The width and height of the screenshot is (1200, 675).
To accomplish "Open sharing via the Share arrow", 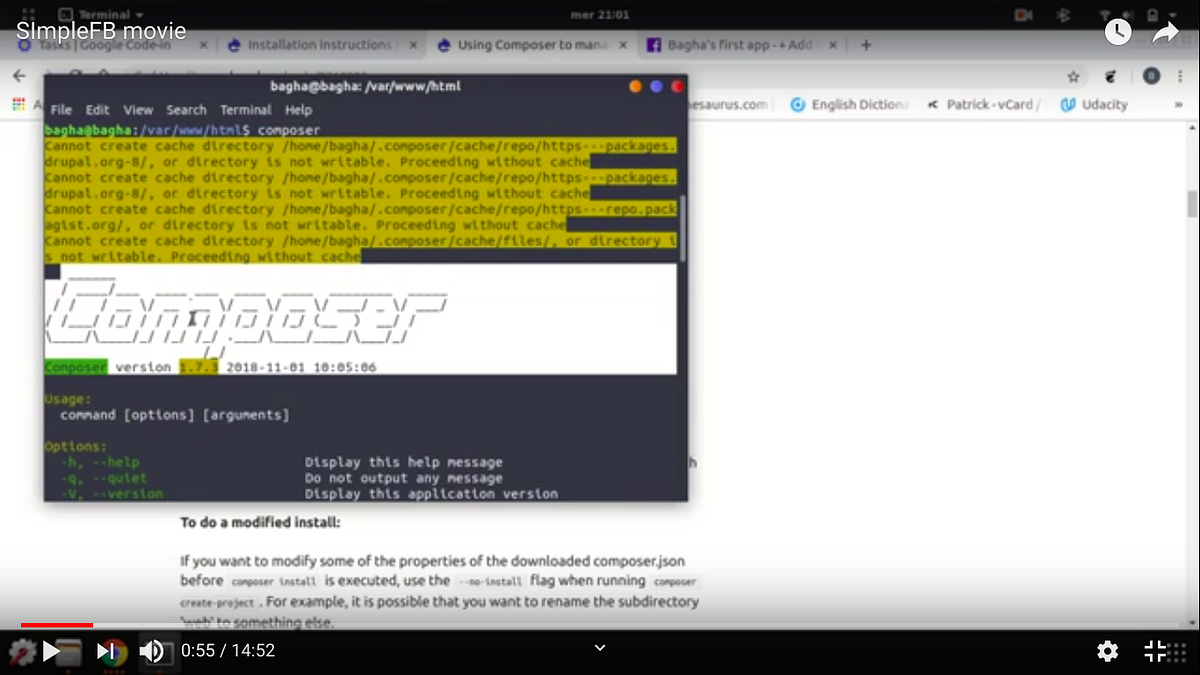I will tap(1164, 31).
